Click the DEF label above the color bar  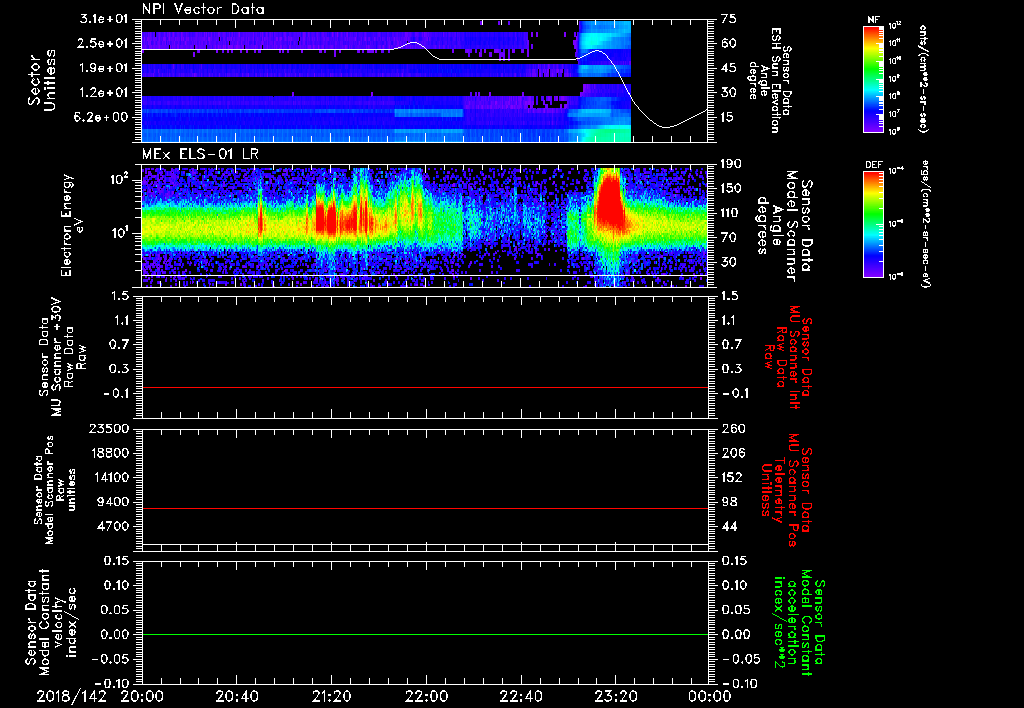tap(873, 165)
